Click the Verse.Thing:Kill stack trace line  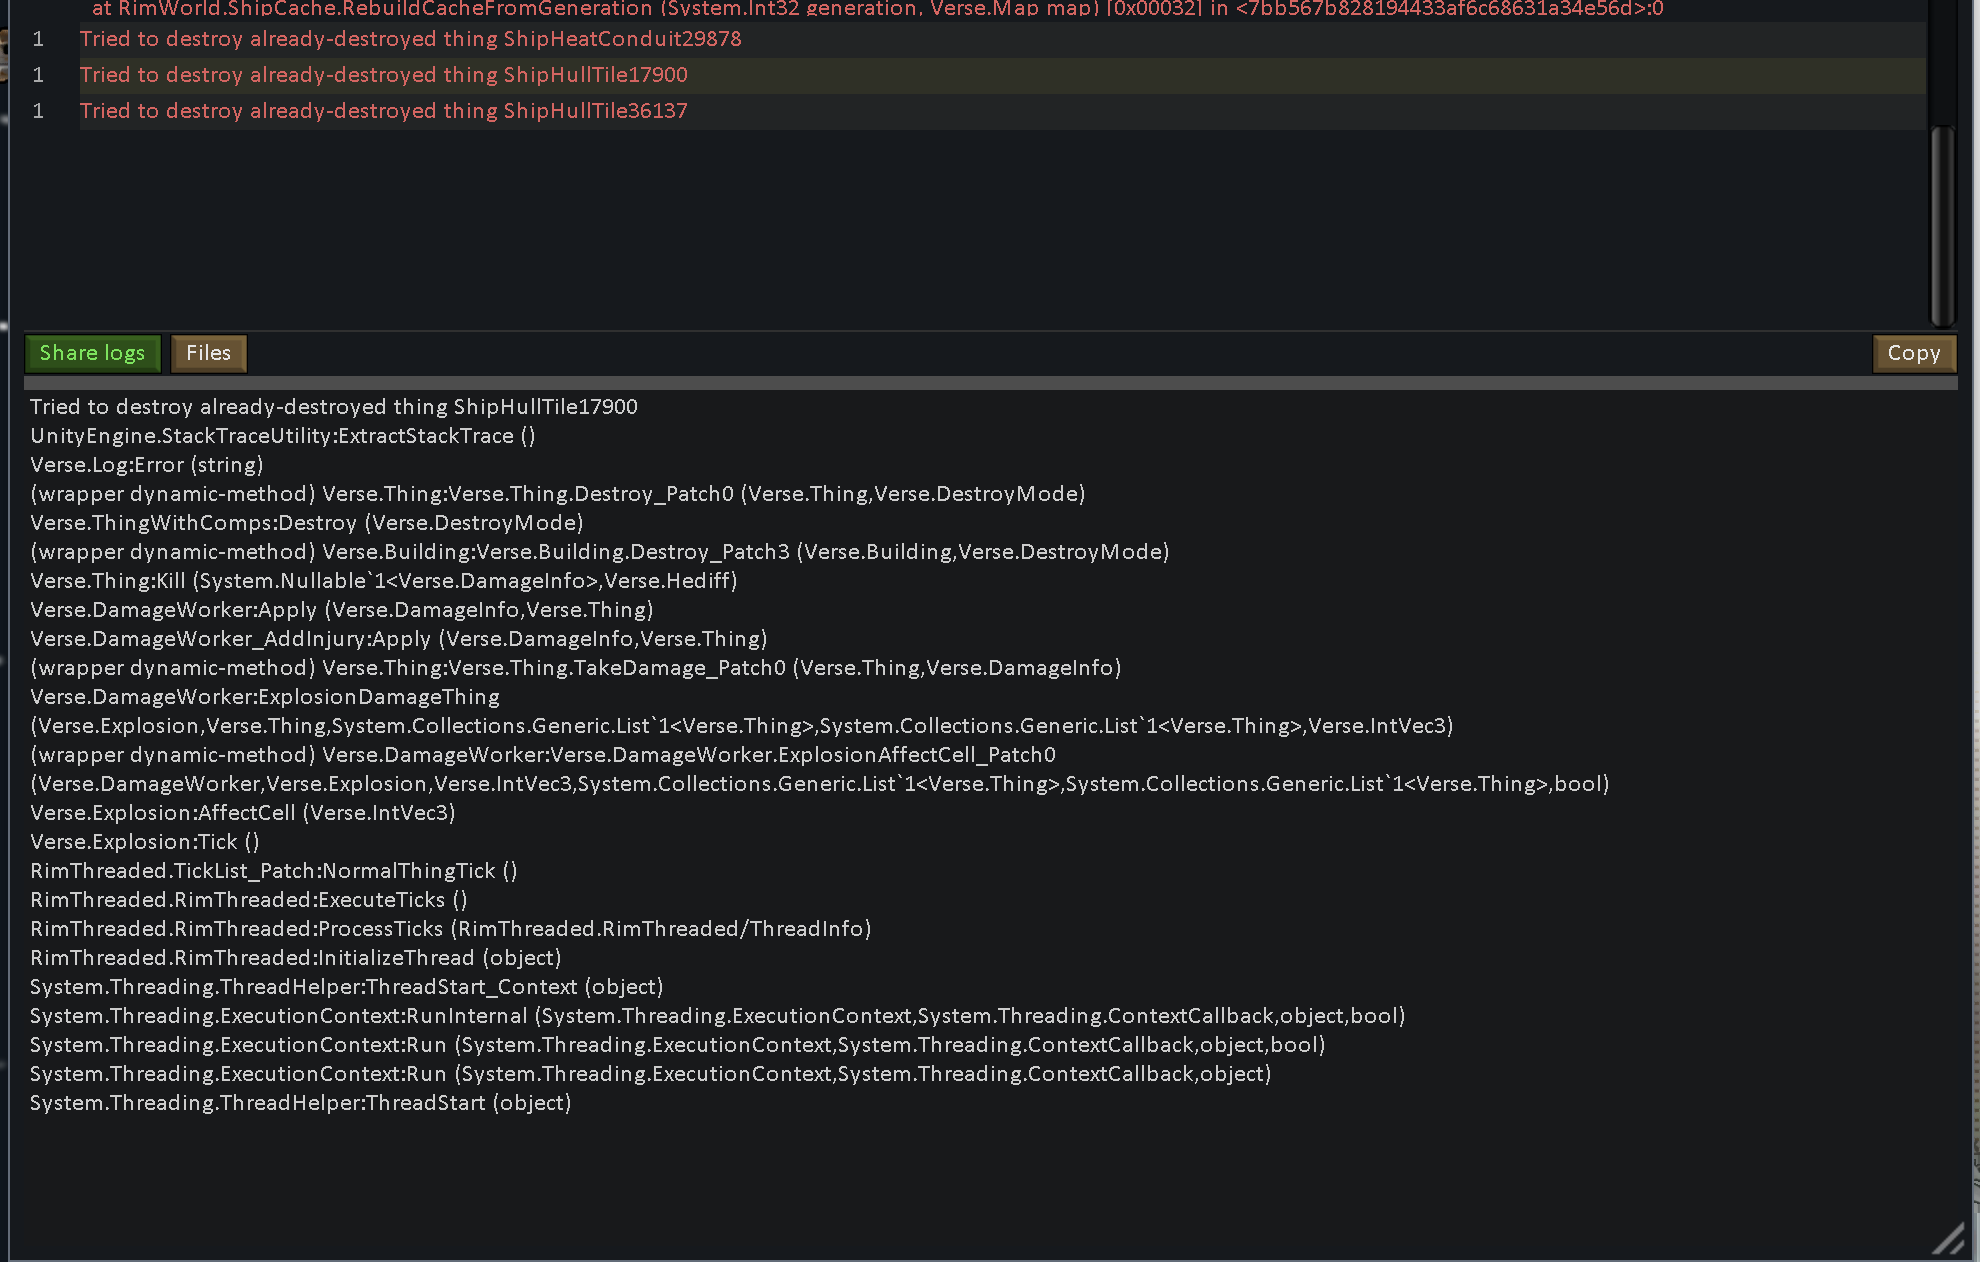coord(383,581)
